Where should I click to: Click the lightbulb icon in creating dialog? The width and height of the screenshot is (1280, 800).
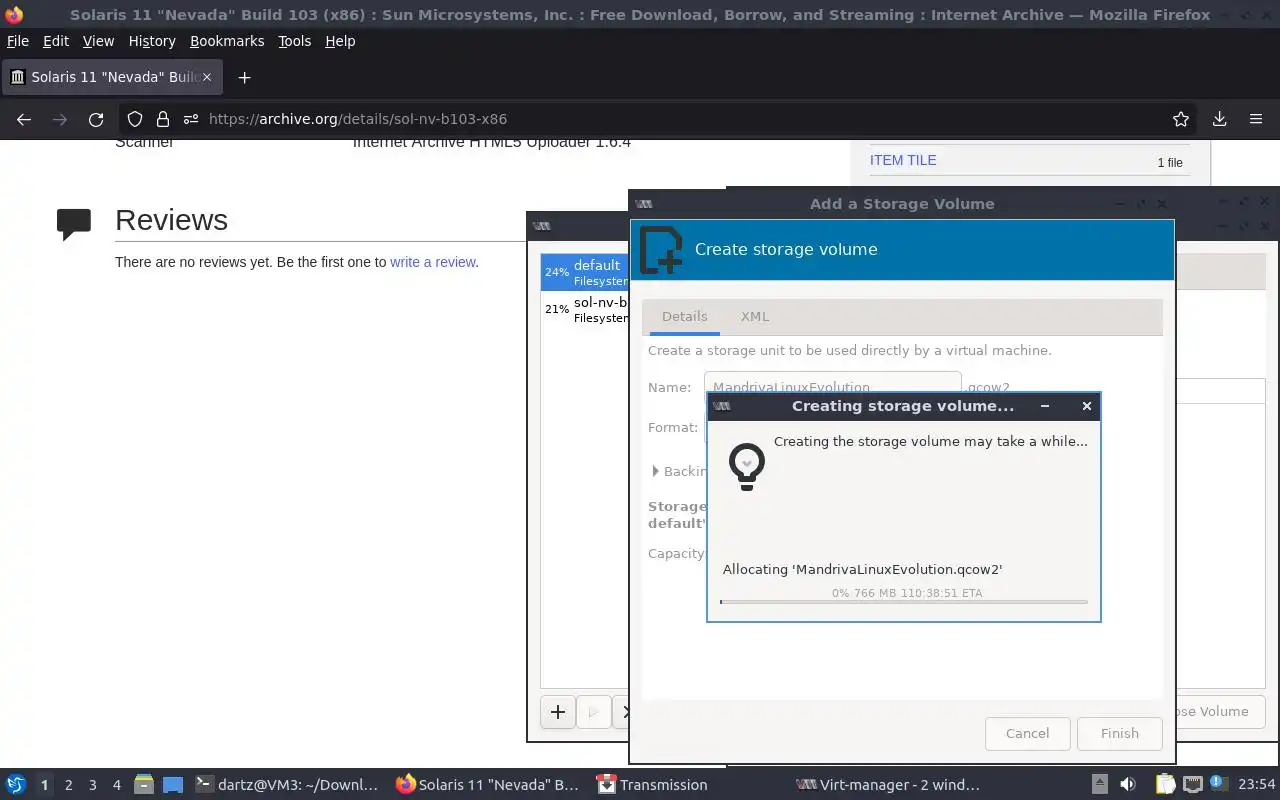[x=746, y=466]
